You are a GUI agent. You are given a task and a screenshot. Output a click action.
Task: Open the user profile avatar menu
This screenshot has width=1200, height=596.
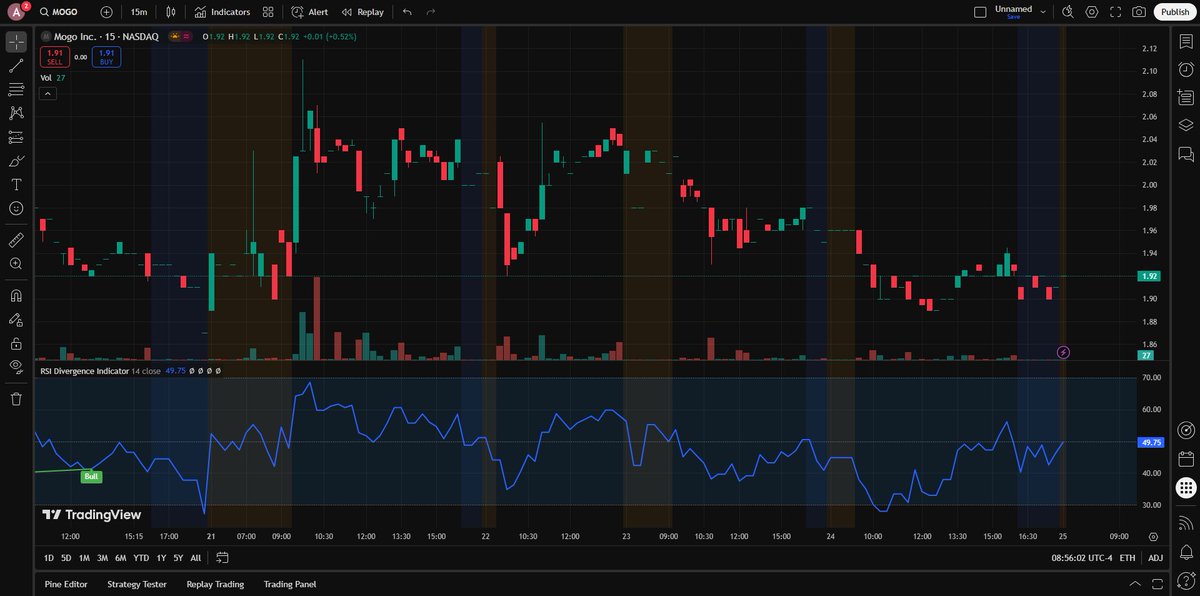point(16,12)
